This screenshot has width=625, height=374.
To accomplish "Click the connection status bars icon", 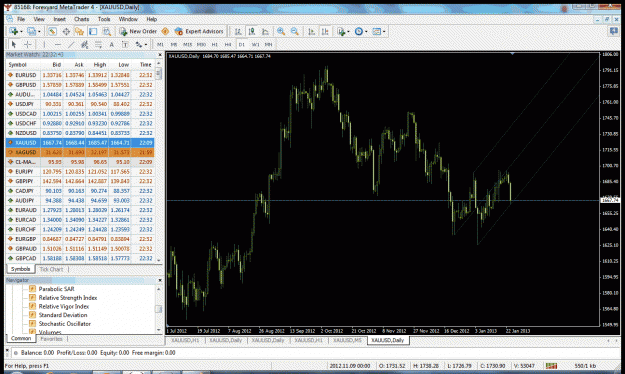I will tap(552, 366).
